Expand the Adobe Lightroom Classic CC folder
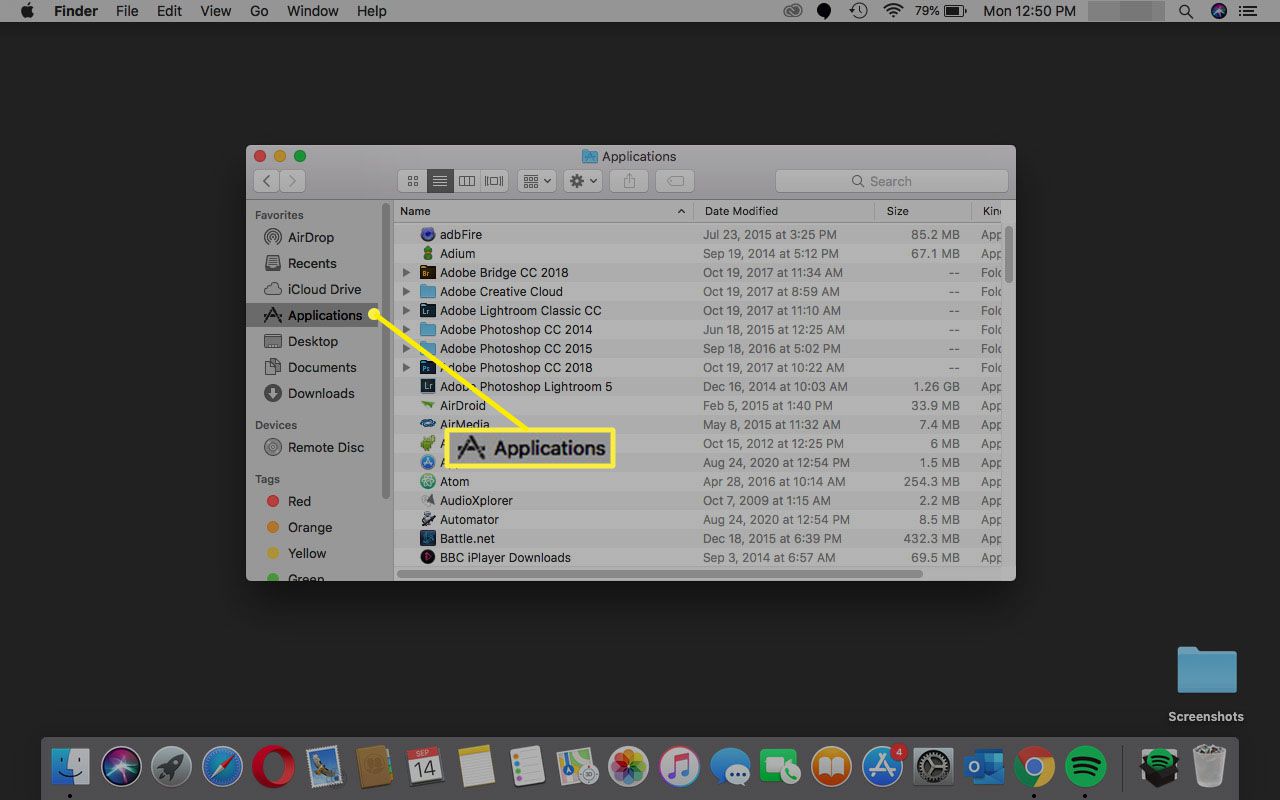1280x800 pixels. [x=406, y=310]
